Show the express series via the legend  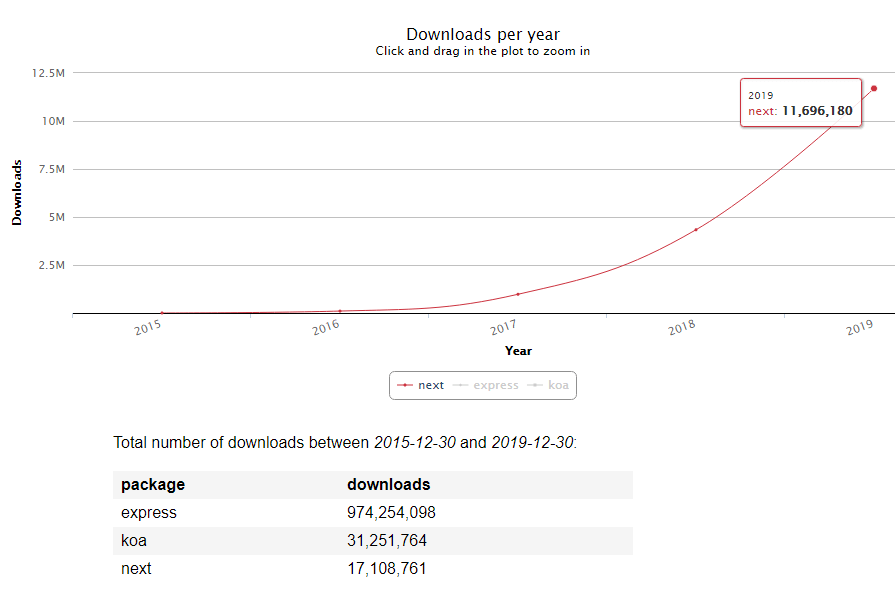[486, 385]
